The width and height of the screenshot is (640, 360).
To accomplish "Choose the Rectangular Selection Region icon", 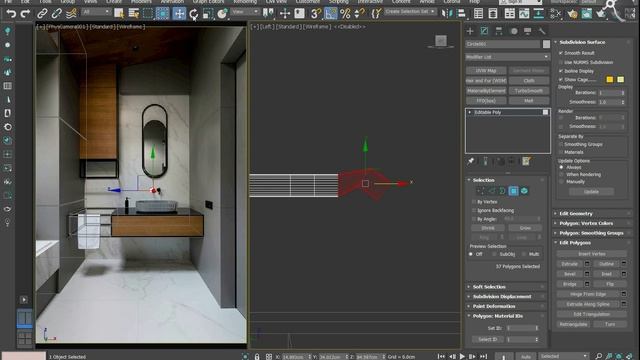I will tap(148, 13).
